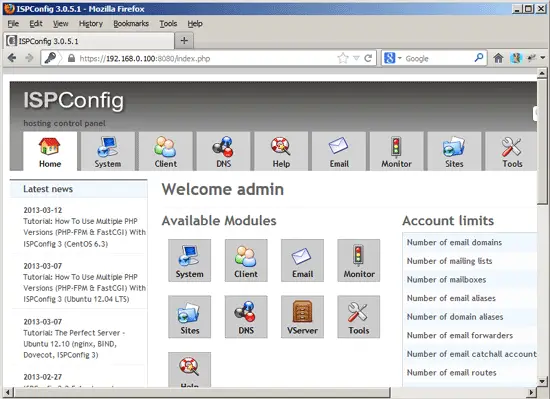Open the History menu
550x399 pixels.
[91, 23]
